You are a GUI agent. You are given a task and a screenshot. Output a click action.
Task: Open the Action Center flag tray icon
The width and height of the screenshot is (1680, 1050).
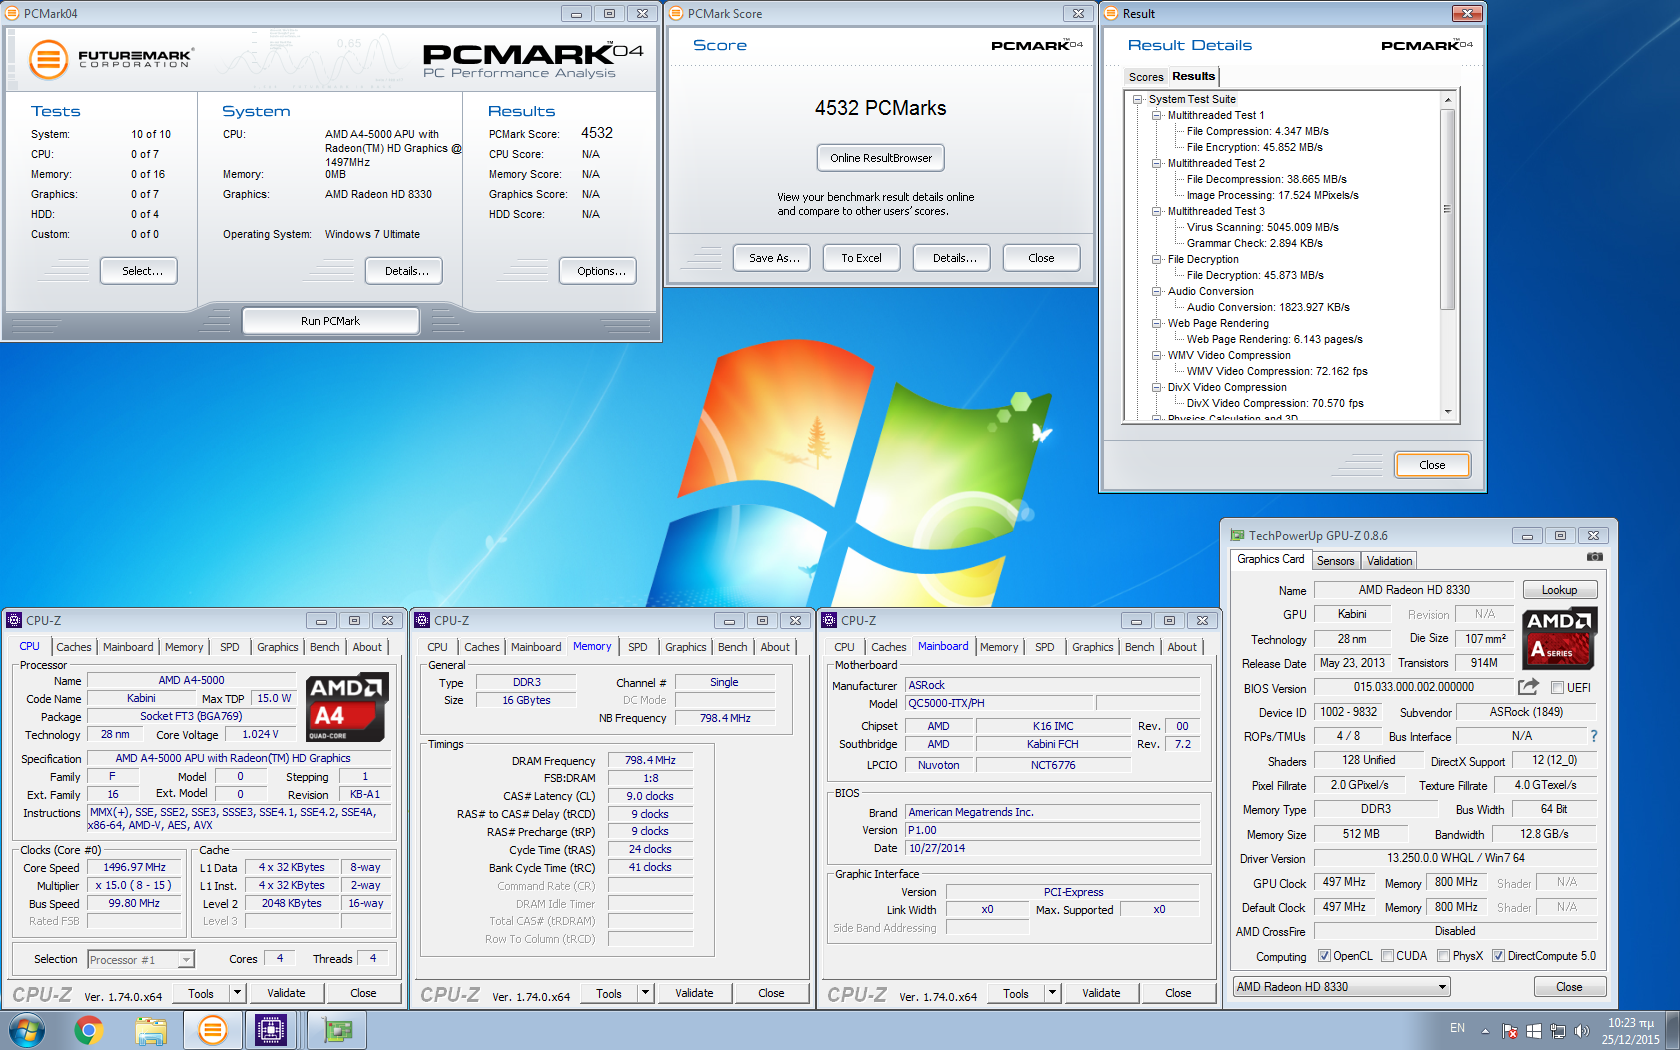pos(1510,1031)
